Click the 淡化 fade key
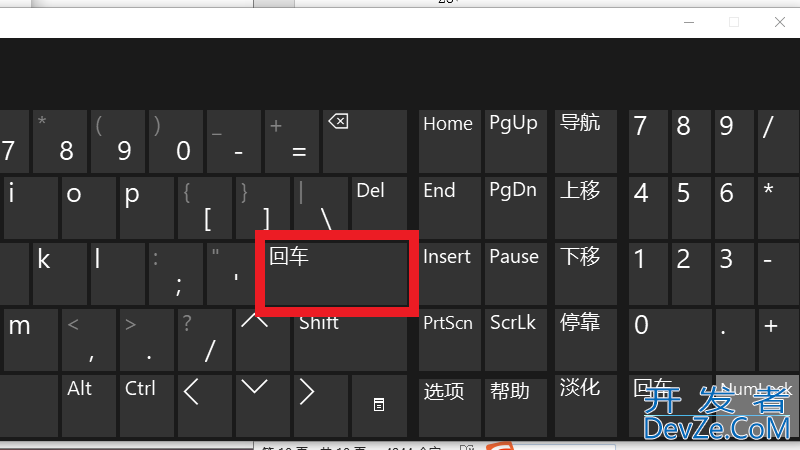The image size is (800, 450). 586,406
